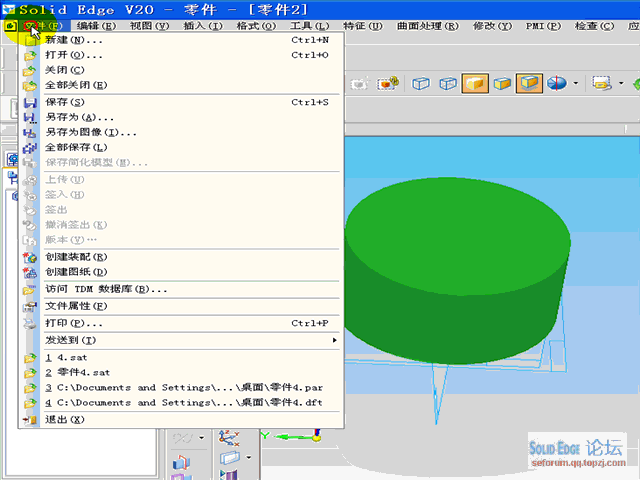
Task: Click the blue sphere section-view icon
Action: [x=557, y=84]
